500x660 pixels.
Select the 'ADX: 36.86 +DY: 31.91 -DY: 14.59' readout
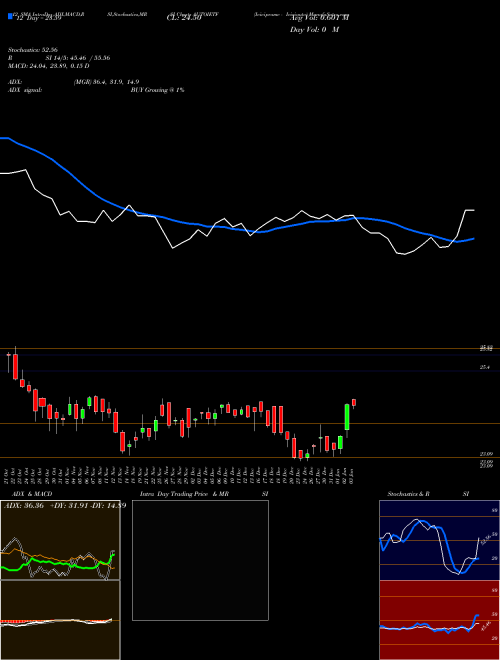[x=65, y=505]
